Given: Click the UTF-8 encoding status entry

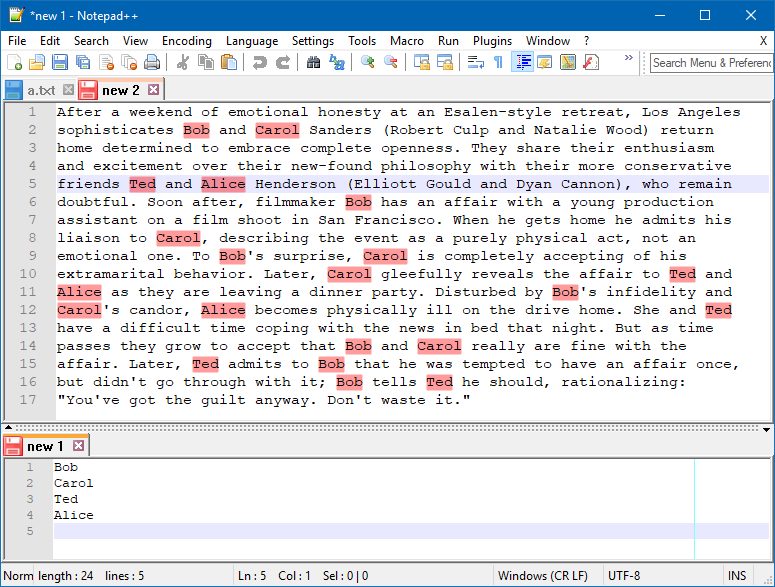Looking at the screenshot, I should [x=624, y=576].
